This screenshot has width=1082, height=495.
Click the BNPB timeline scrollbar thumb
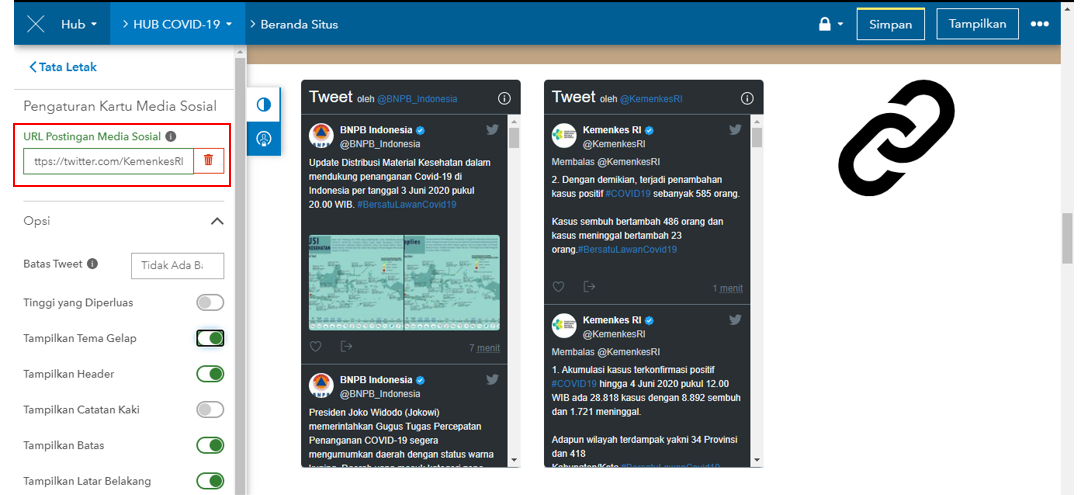pyautogui.click(x=513, y=139)
